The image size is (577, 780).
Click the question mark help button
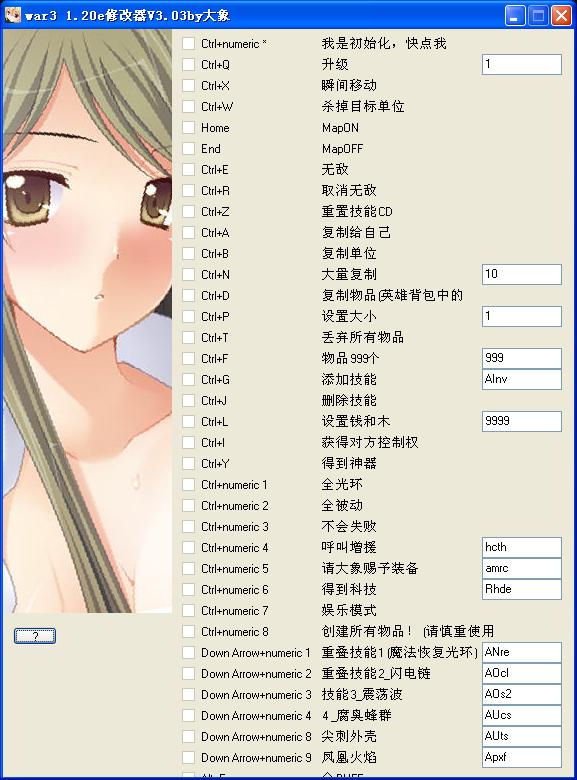coord(35,636)
